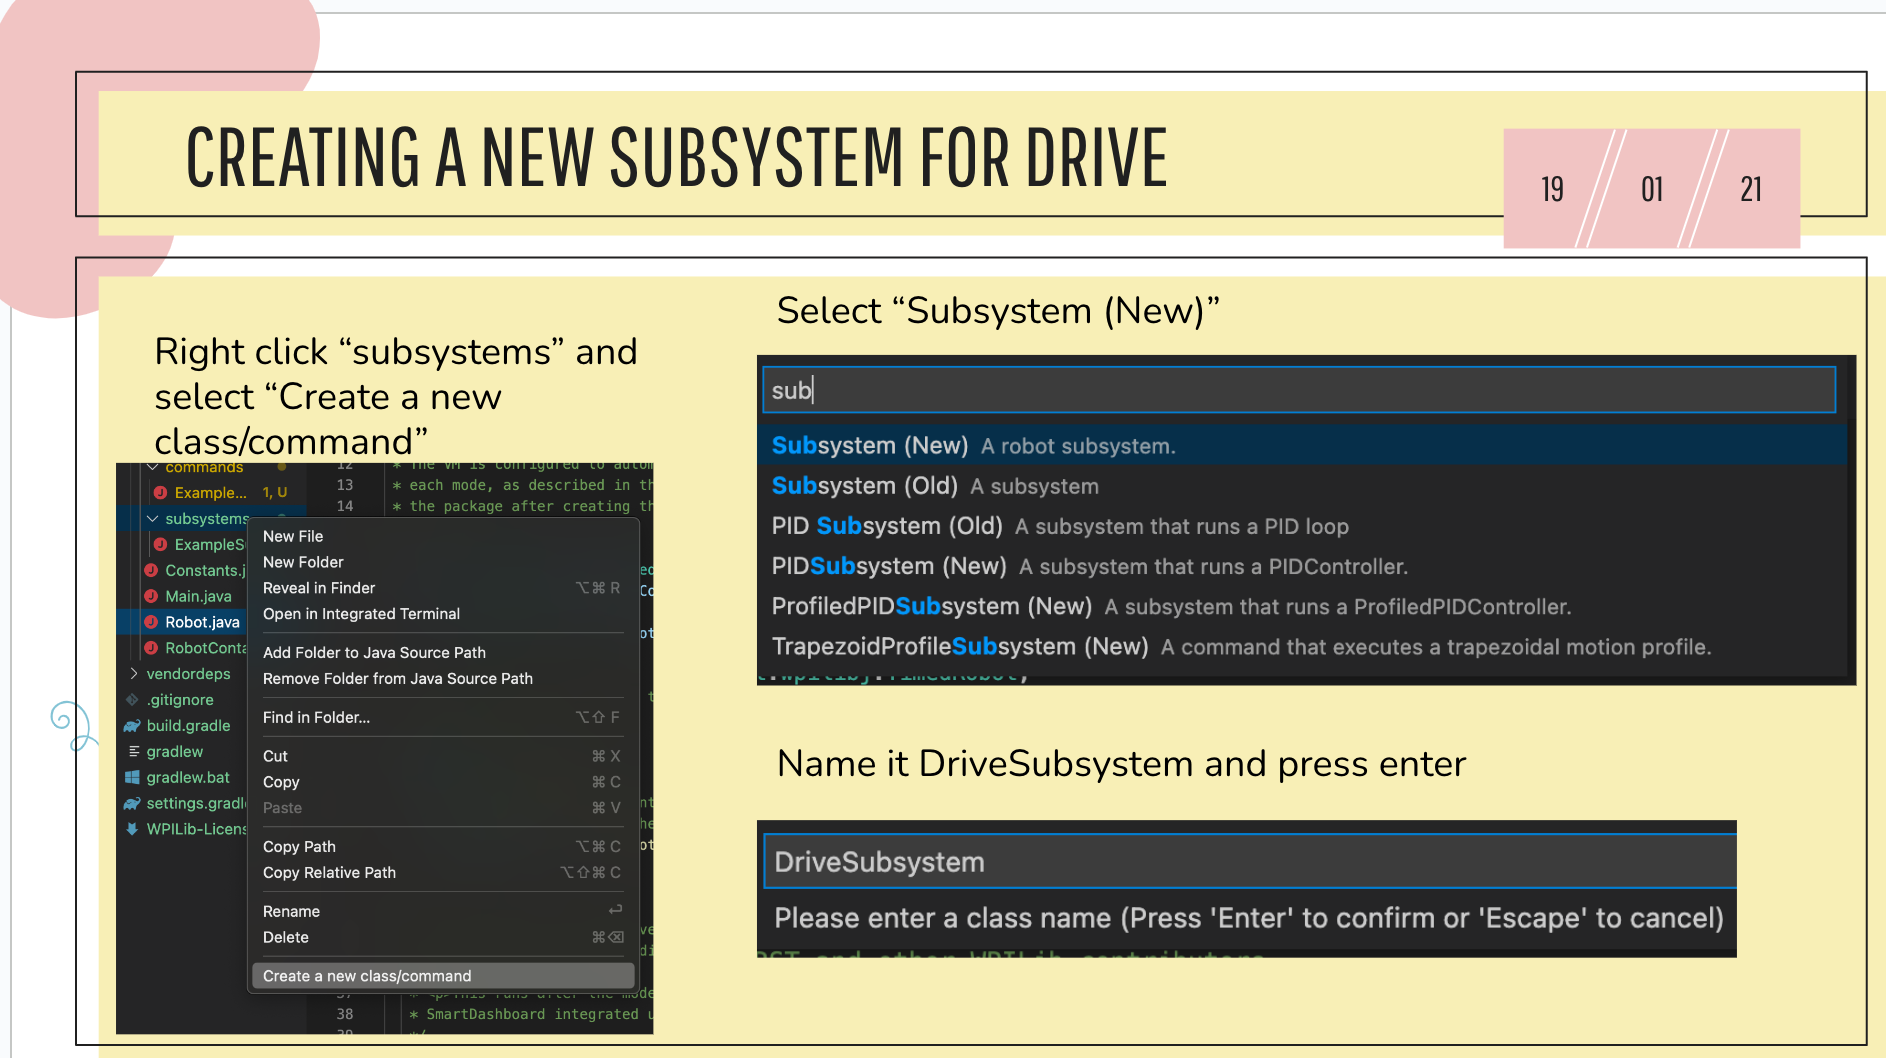The image size is (1886, 1058).
Task: Click the Gradle icon beside build.gradle
Action: (133, 726)
